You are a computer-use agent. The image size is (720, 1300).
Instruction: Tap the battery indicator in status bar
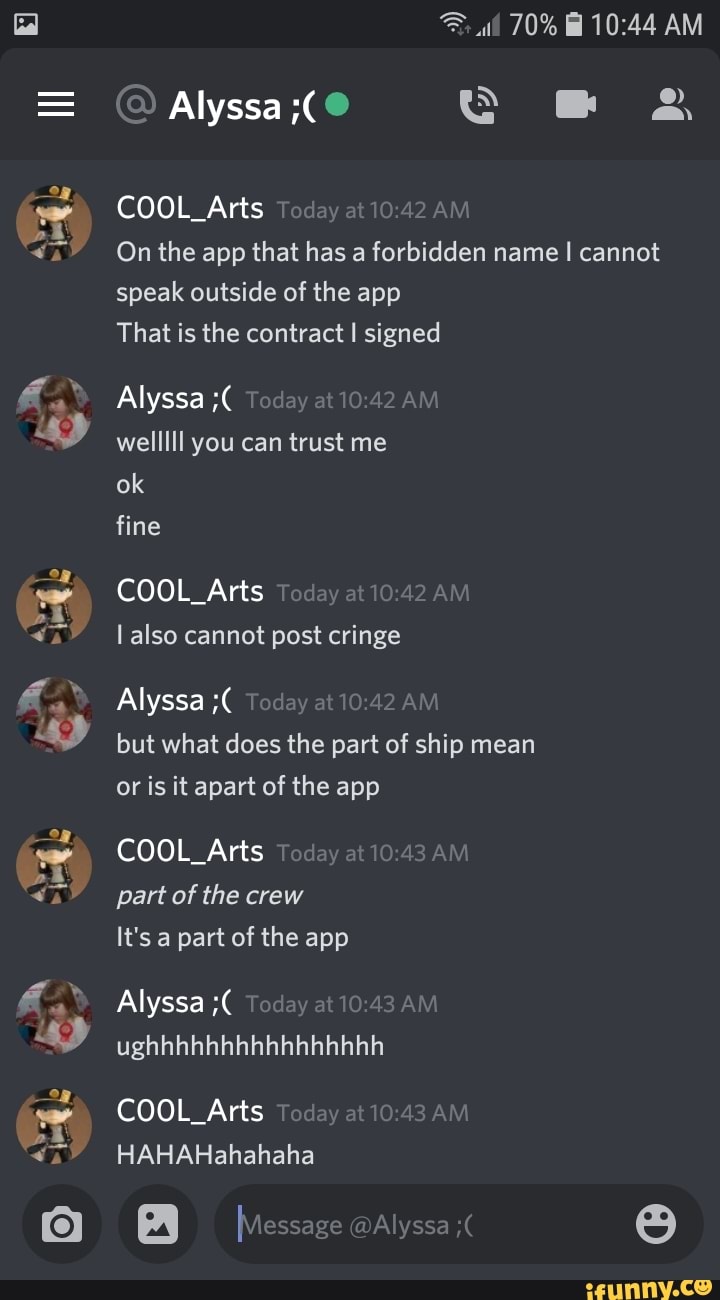[x=573, y=23]
